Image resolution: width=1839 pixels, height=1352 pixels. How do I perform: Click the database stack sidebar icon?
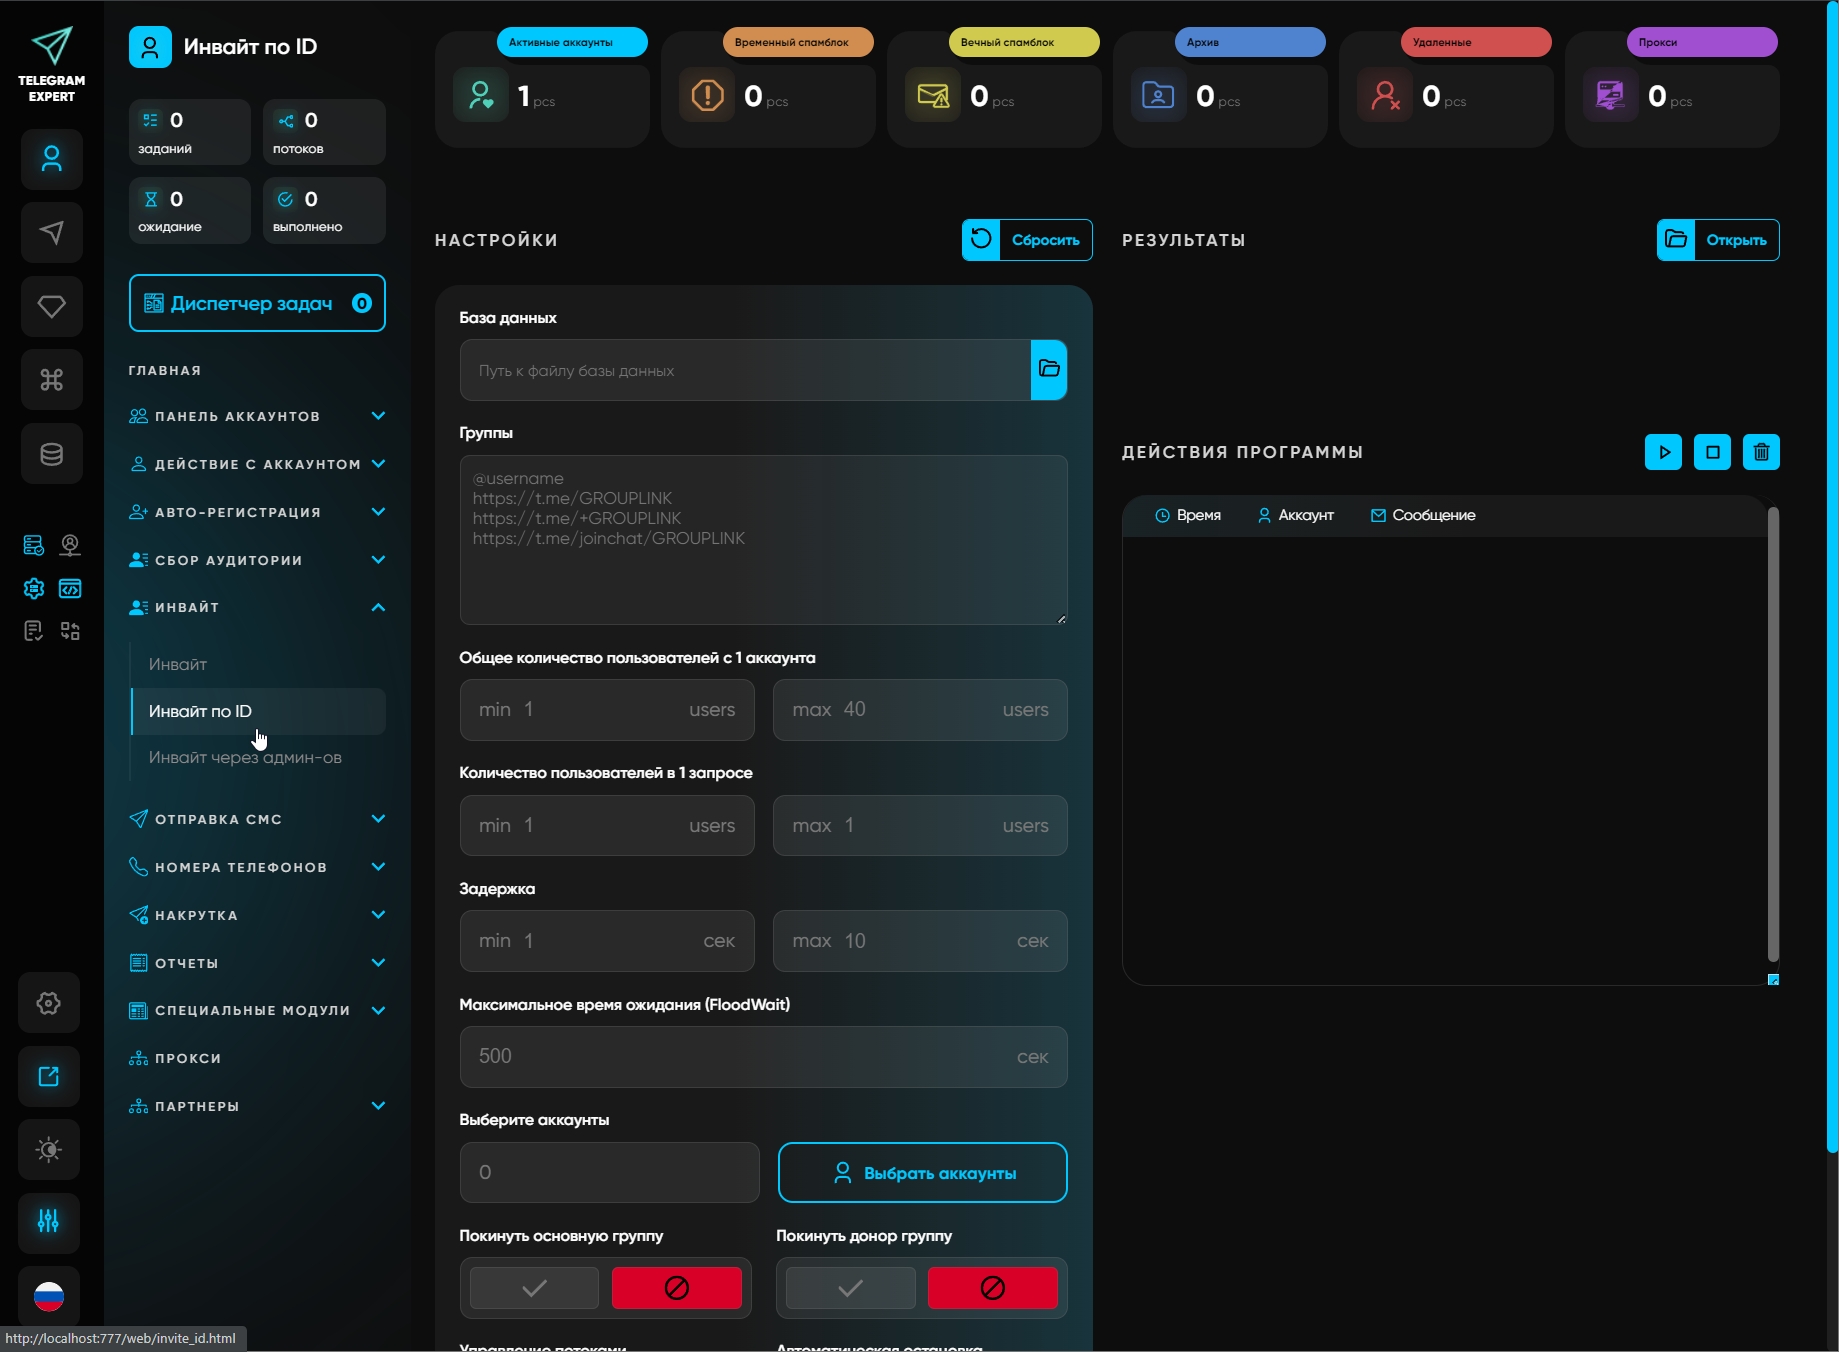[x=52, y=454]
